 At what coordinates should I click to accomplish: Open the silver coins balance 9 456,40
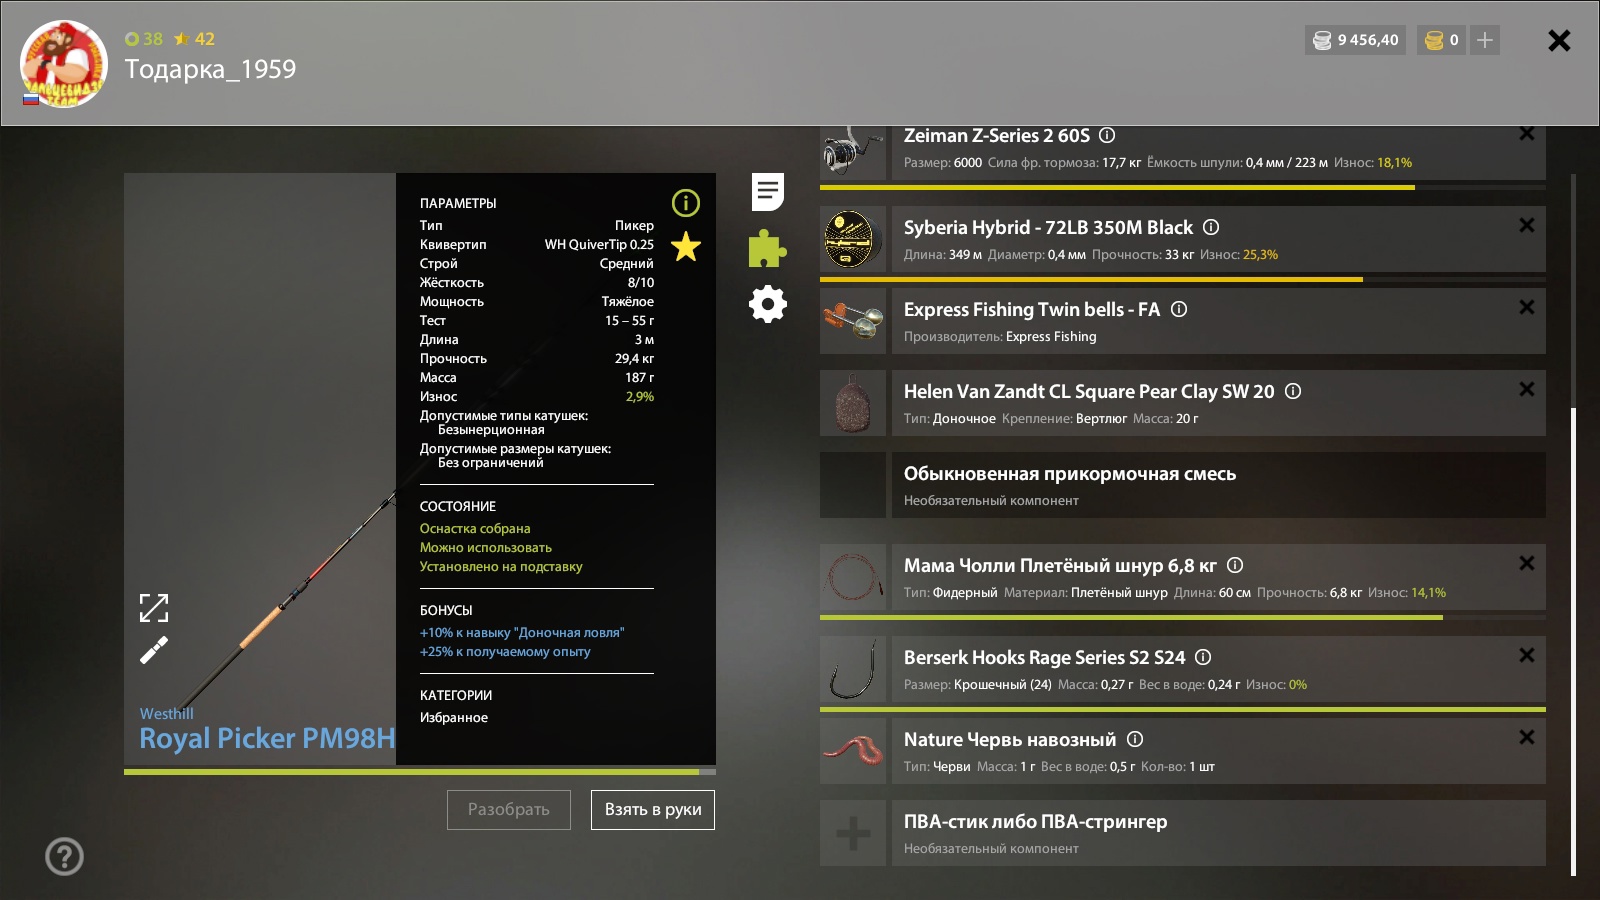click(1355, 40)
